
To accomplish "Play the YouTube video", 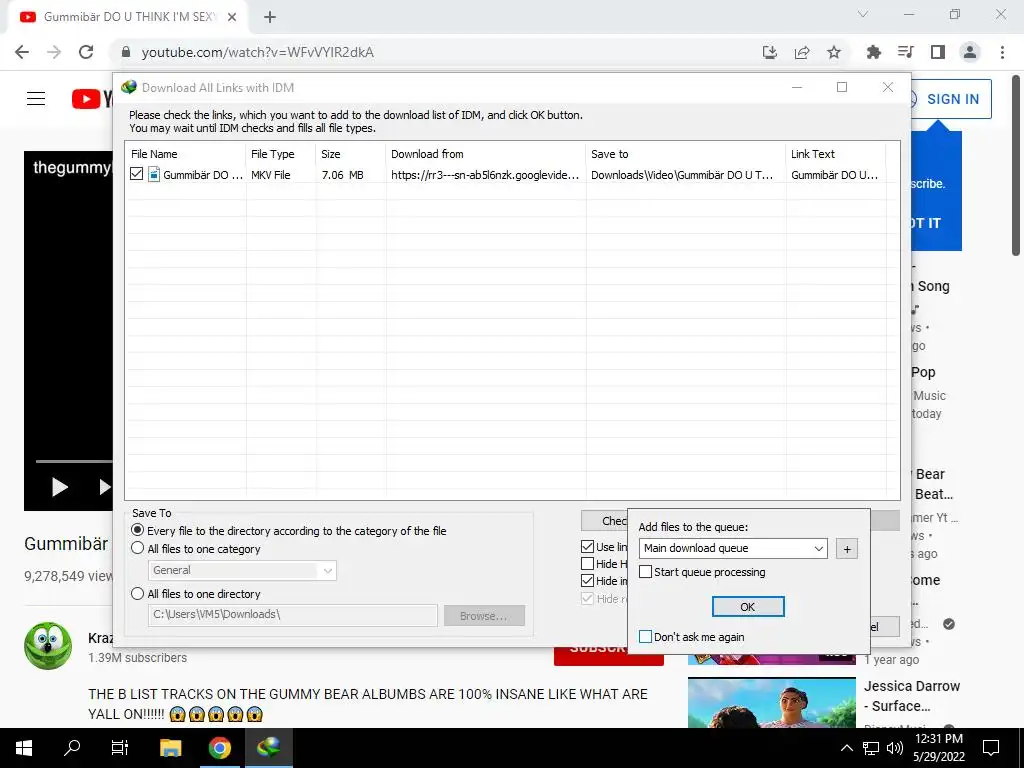I will pos(59,487).
